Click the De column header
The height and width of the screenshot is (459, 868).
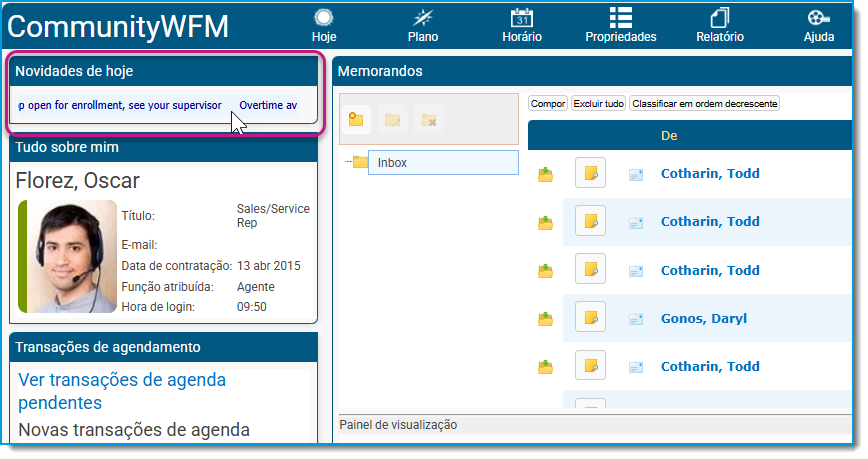669,136
